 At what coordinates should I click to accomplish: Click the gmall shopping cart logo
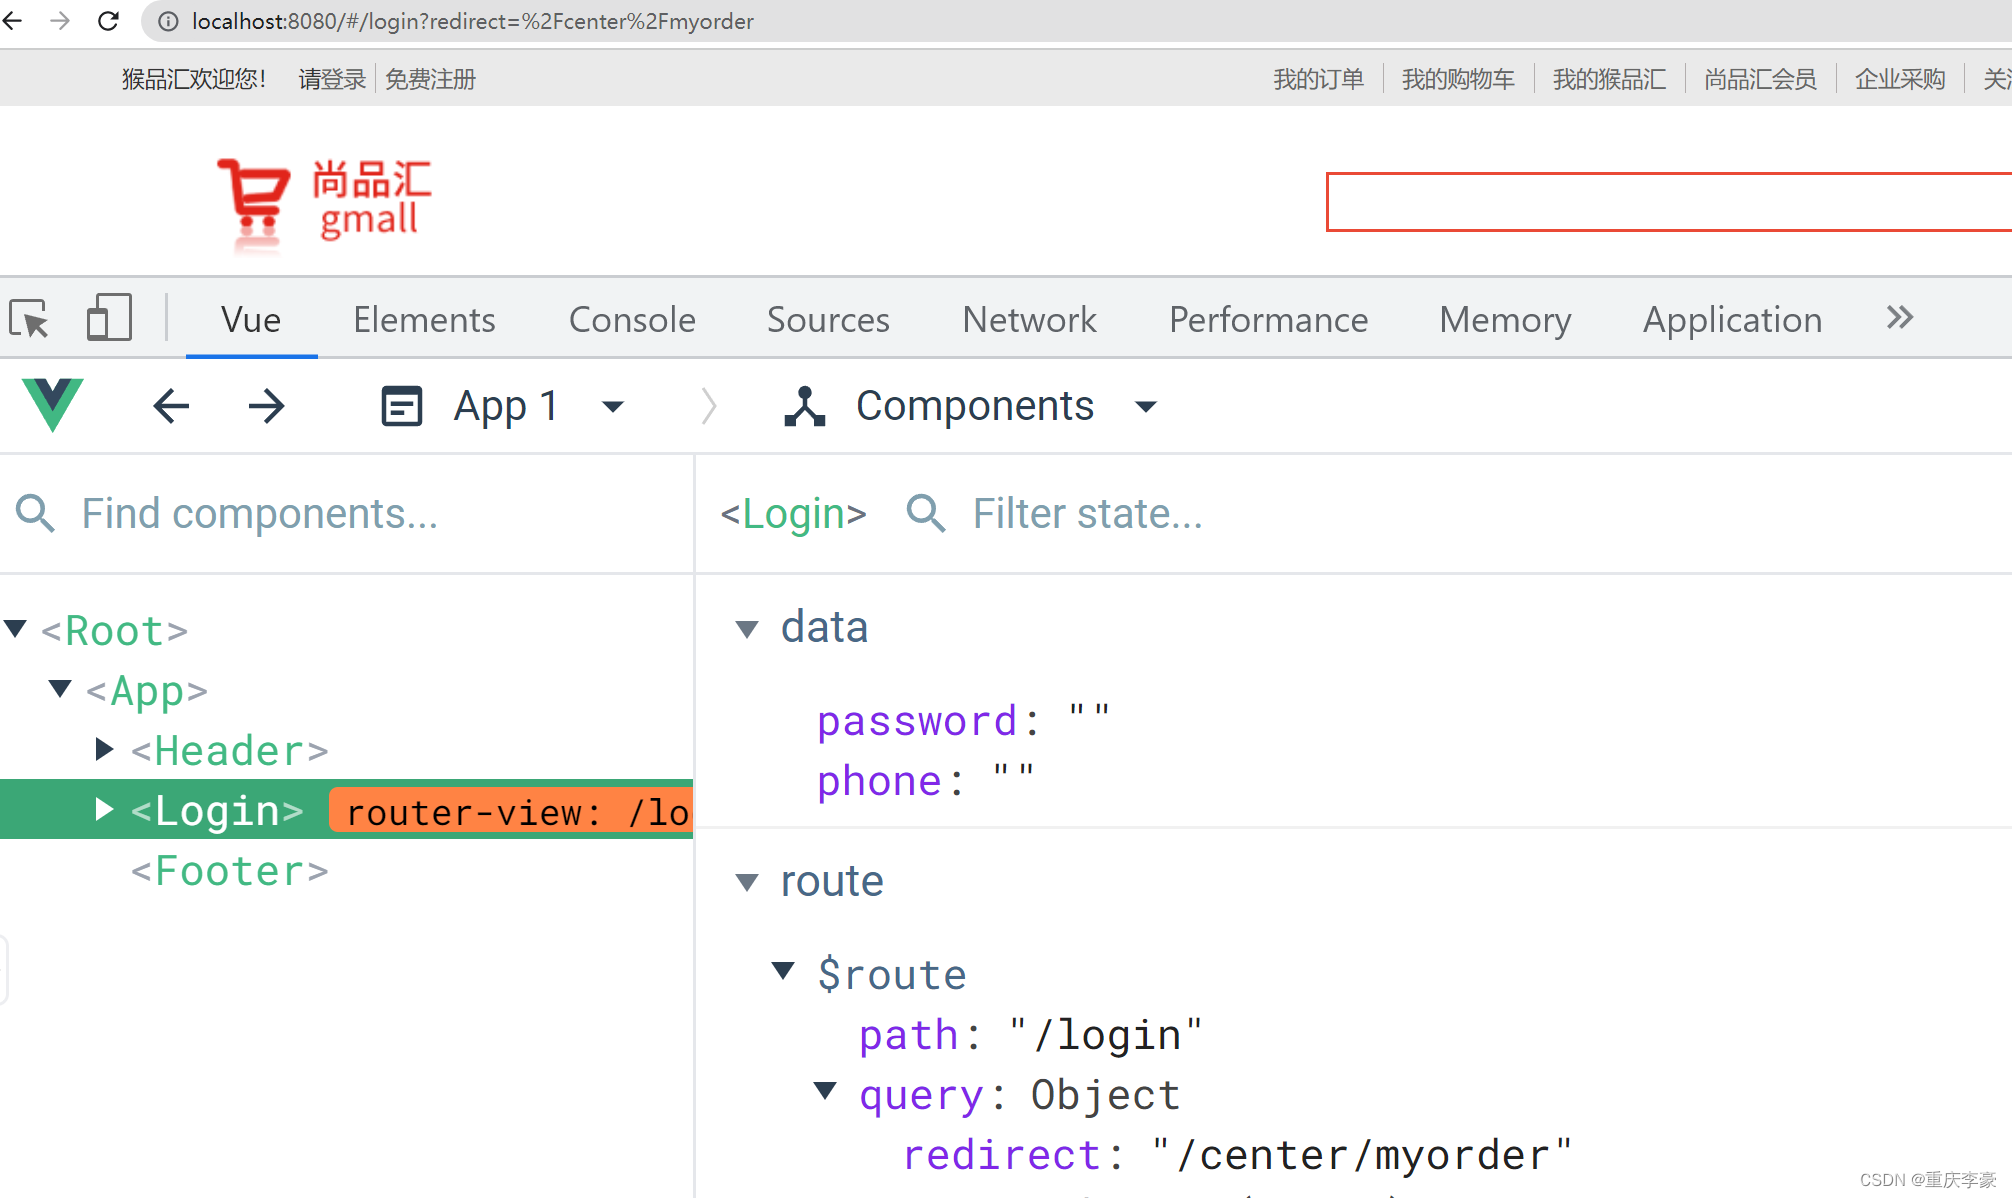[x=324, y=203]
